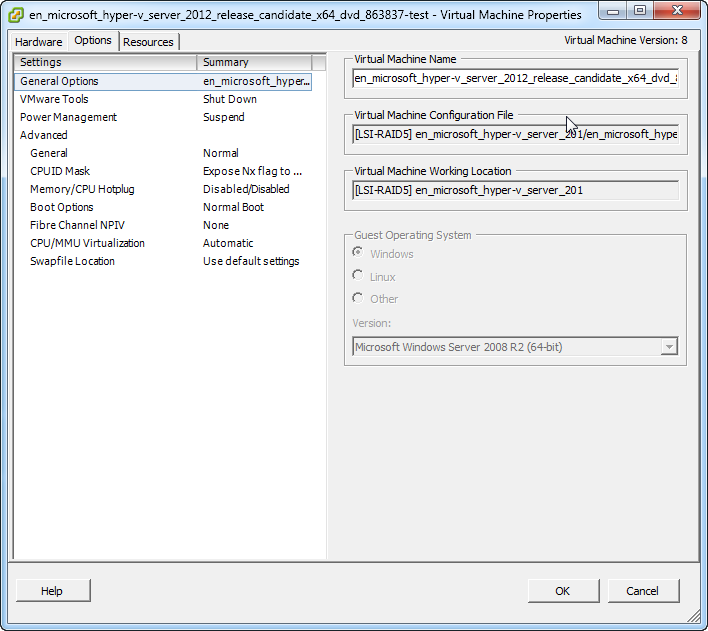Click the vSphere icon in title bar
708x631 pixels.
tap(16, 15)
